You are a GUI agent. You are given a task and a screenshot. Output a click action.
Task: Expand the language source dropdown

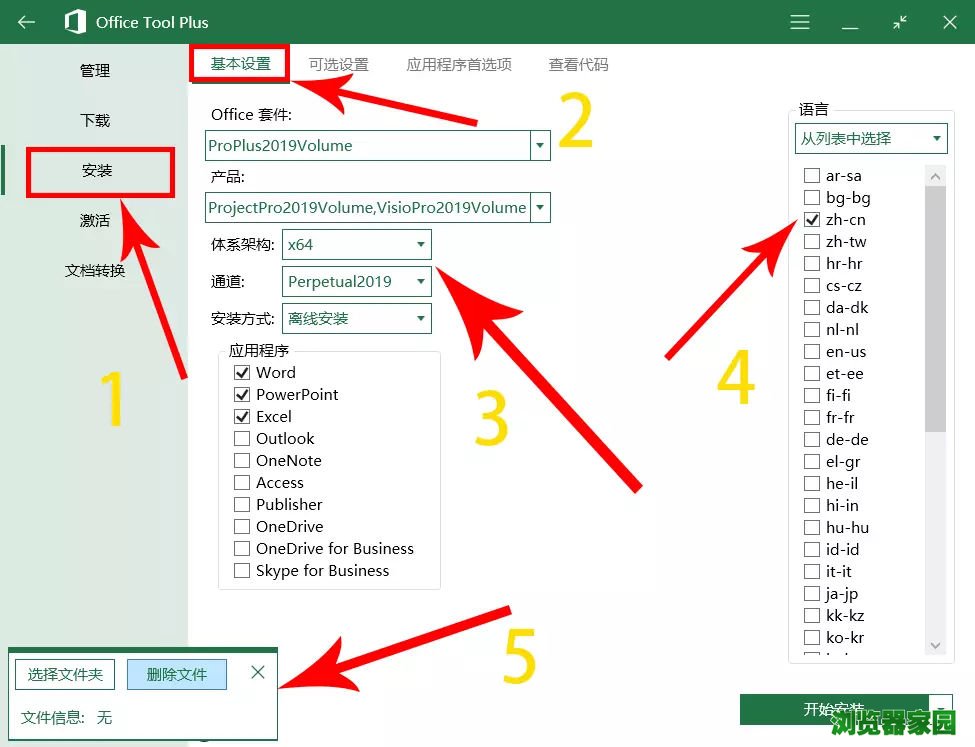[937, 139]
